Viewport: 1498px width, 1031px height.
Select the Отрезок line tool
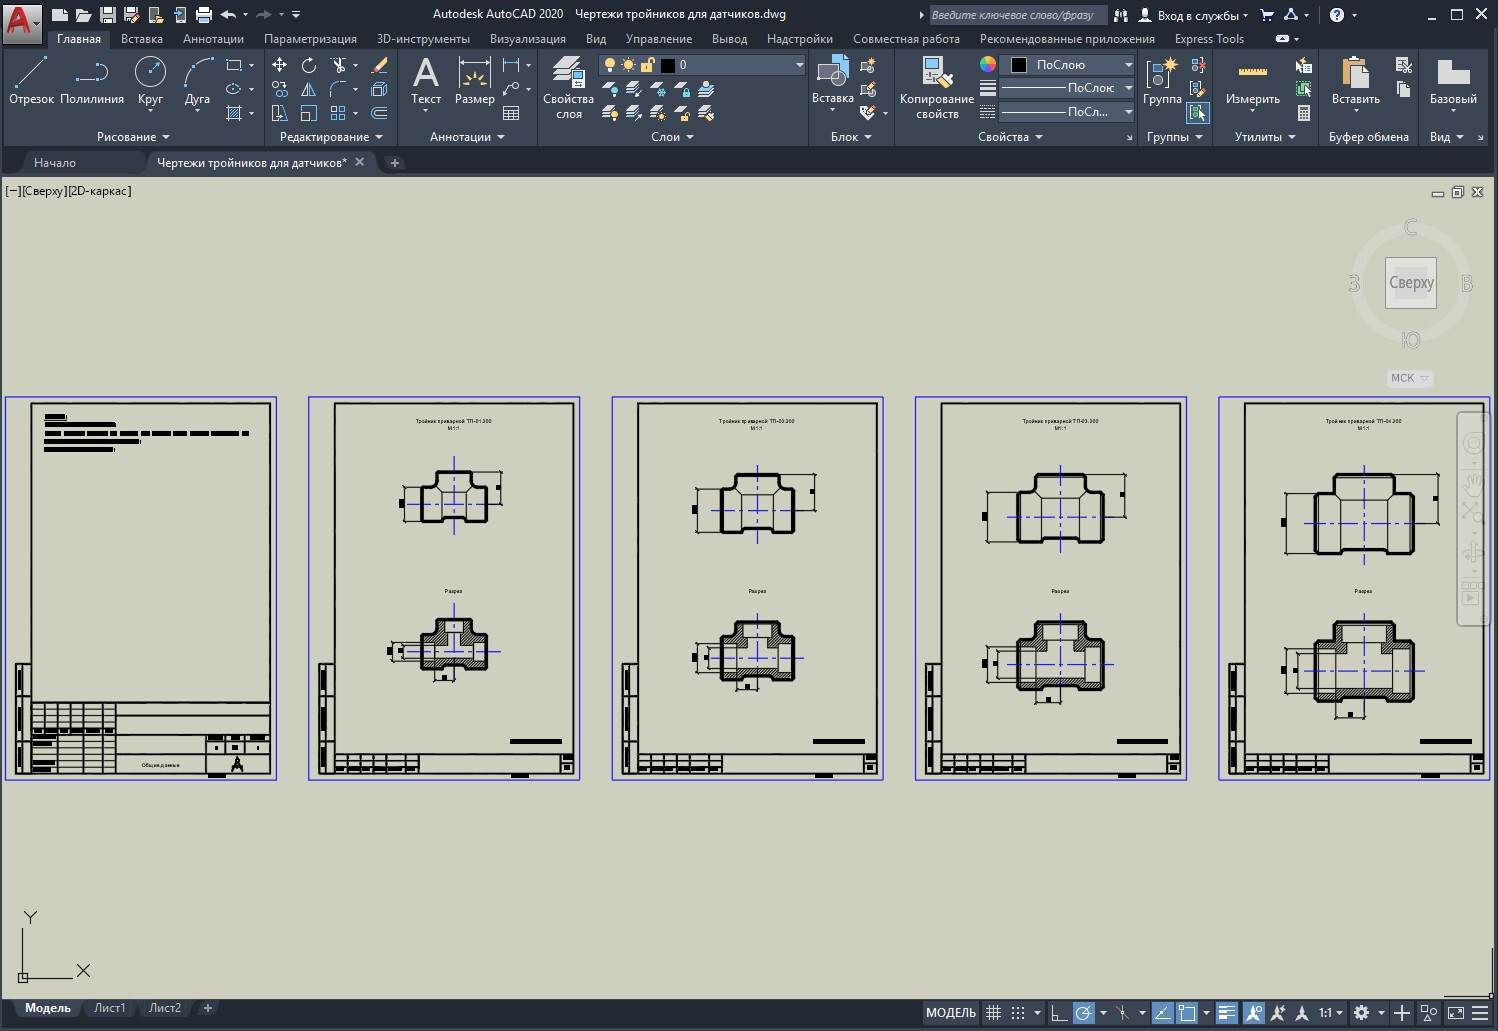coord(31,81)
